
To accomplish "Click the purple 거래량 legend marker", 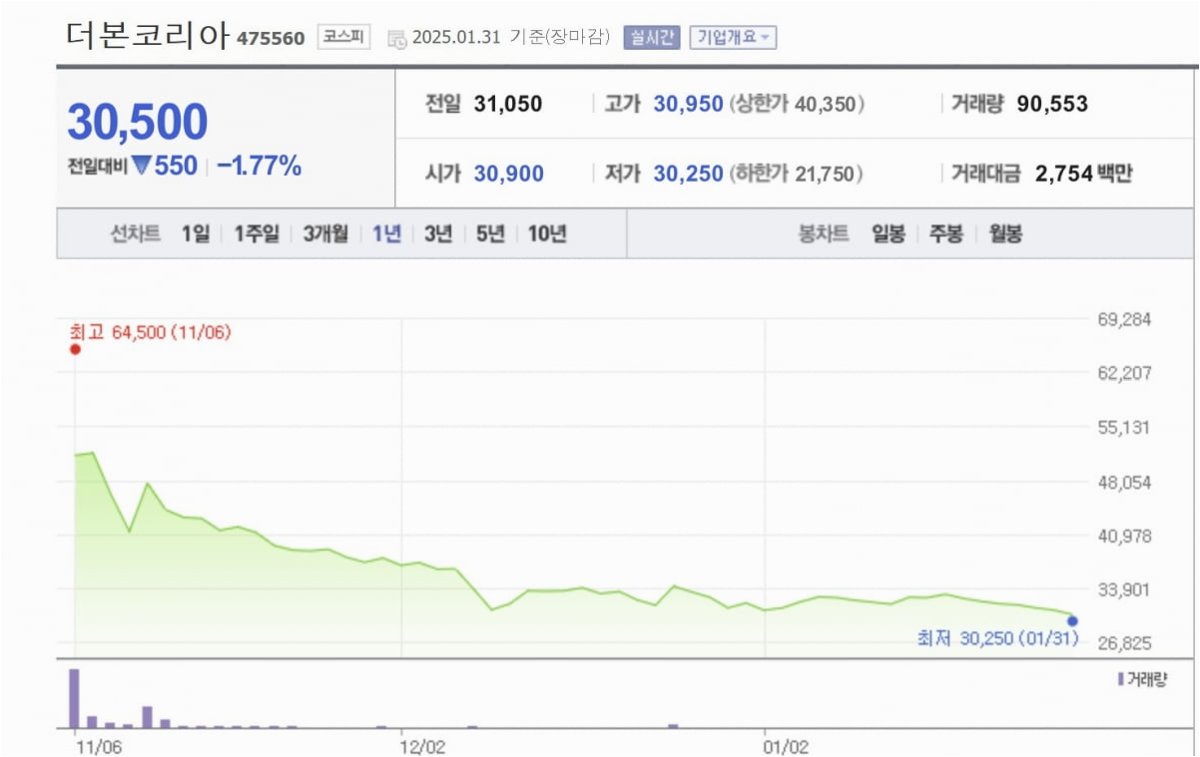I will pos(1120,680).
